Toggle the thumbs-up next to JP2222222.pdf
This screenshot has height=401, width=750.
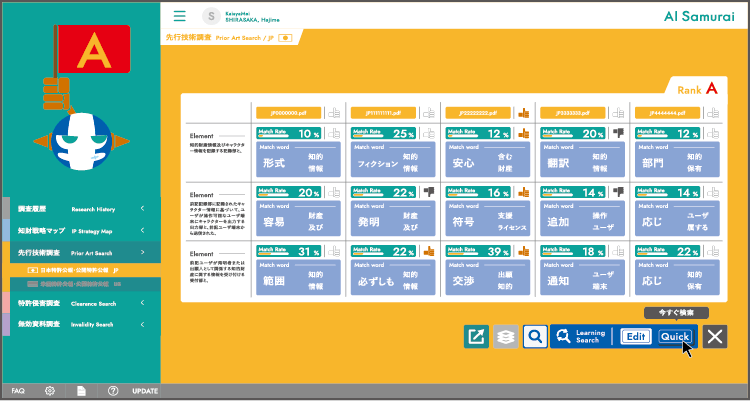tap(522, 113)
